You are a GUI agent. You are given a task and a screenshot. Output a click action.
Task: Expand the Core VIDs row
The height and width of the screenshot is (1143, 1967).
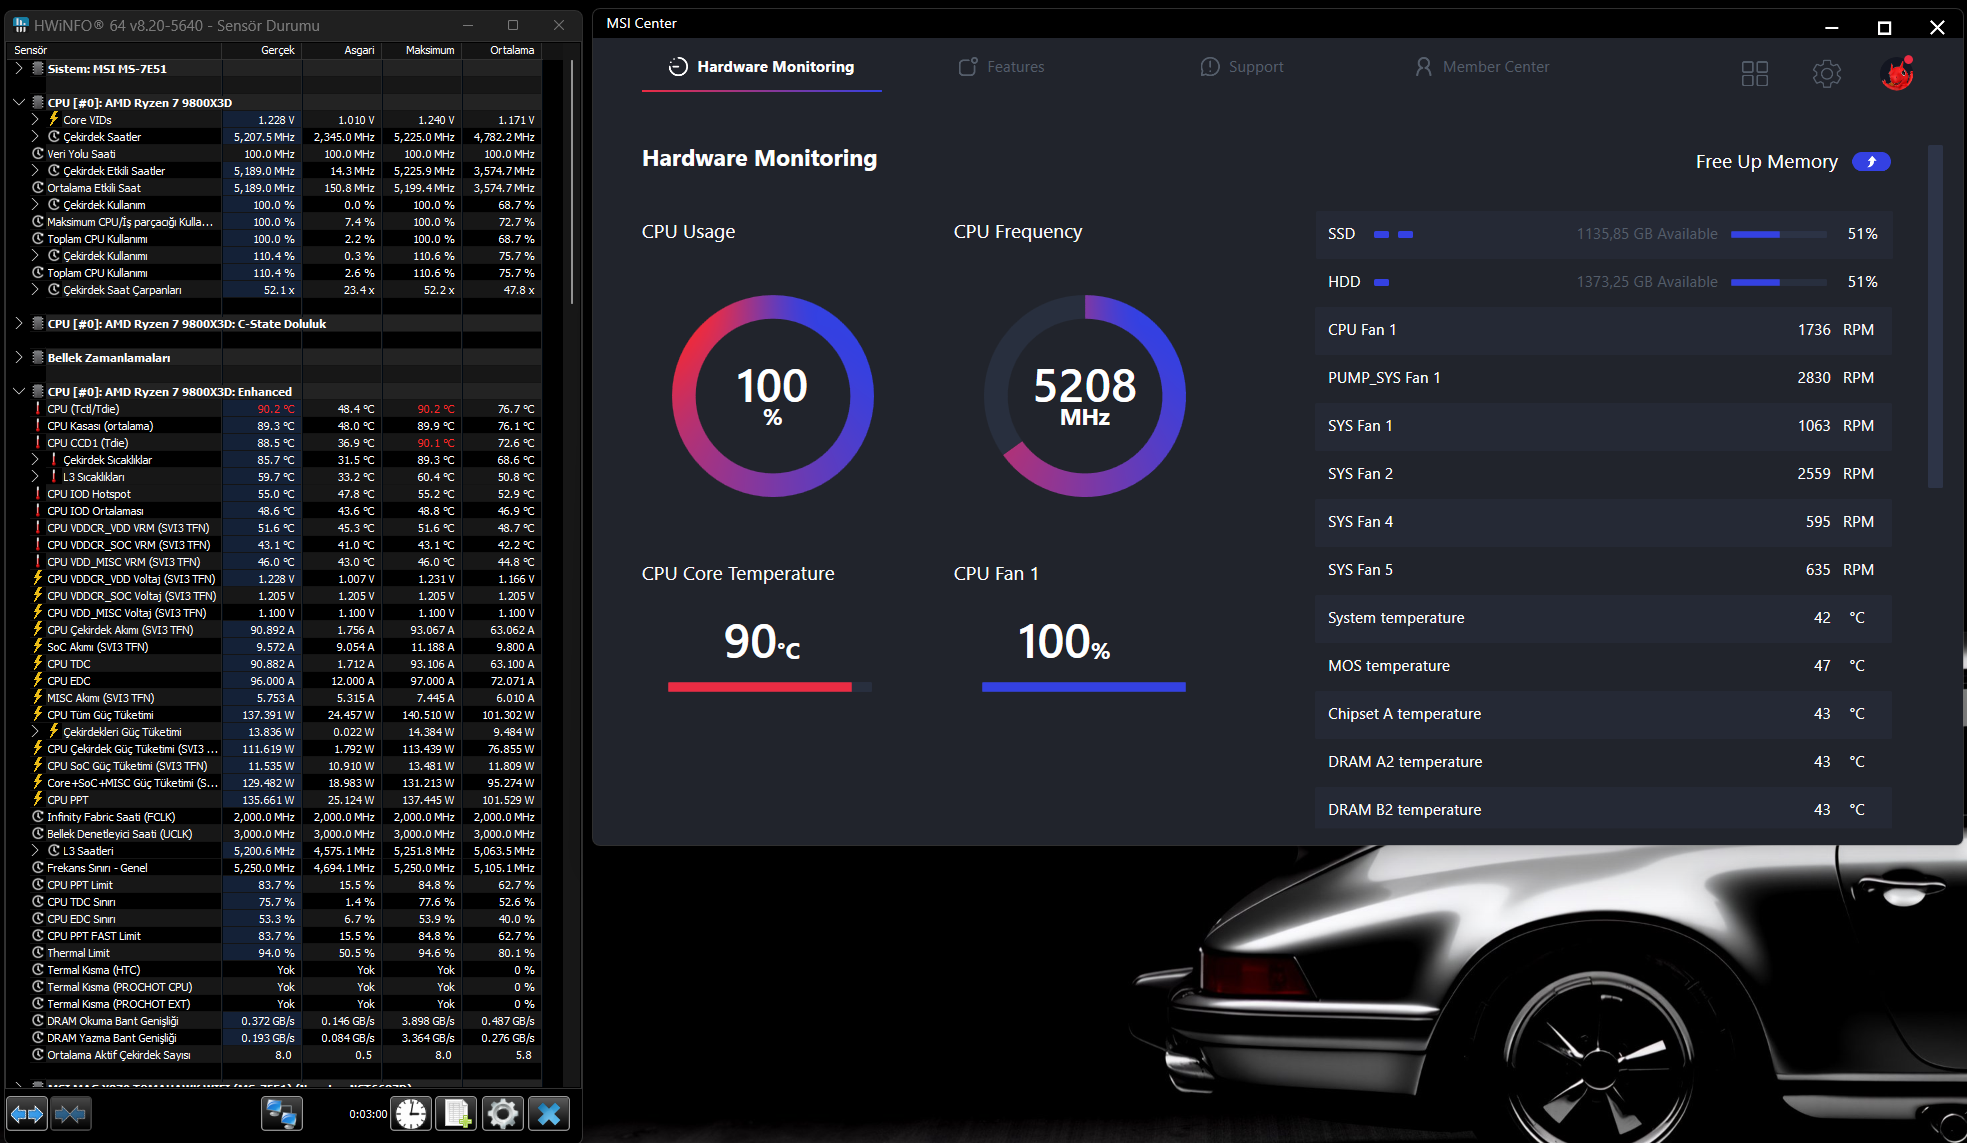35,119
